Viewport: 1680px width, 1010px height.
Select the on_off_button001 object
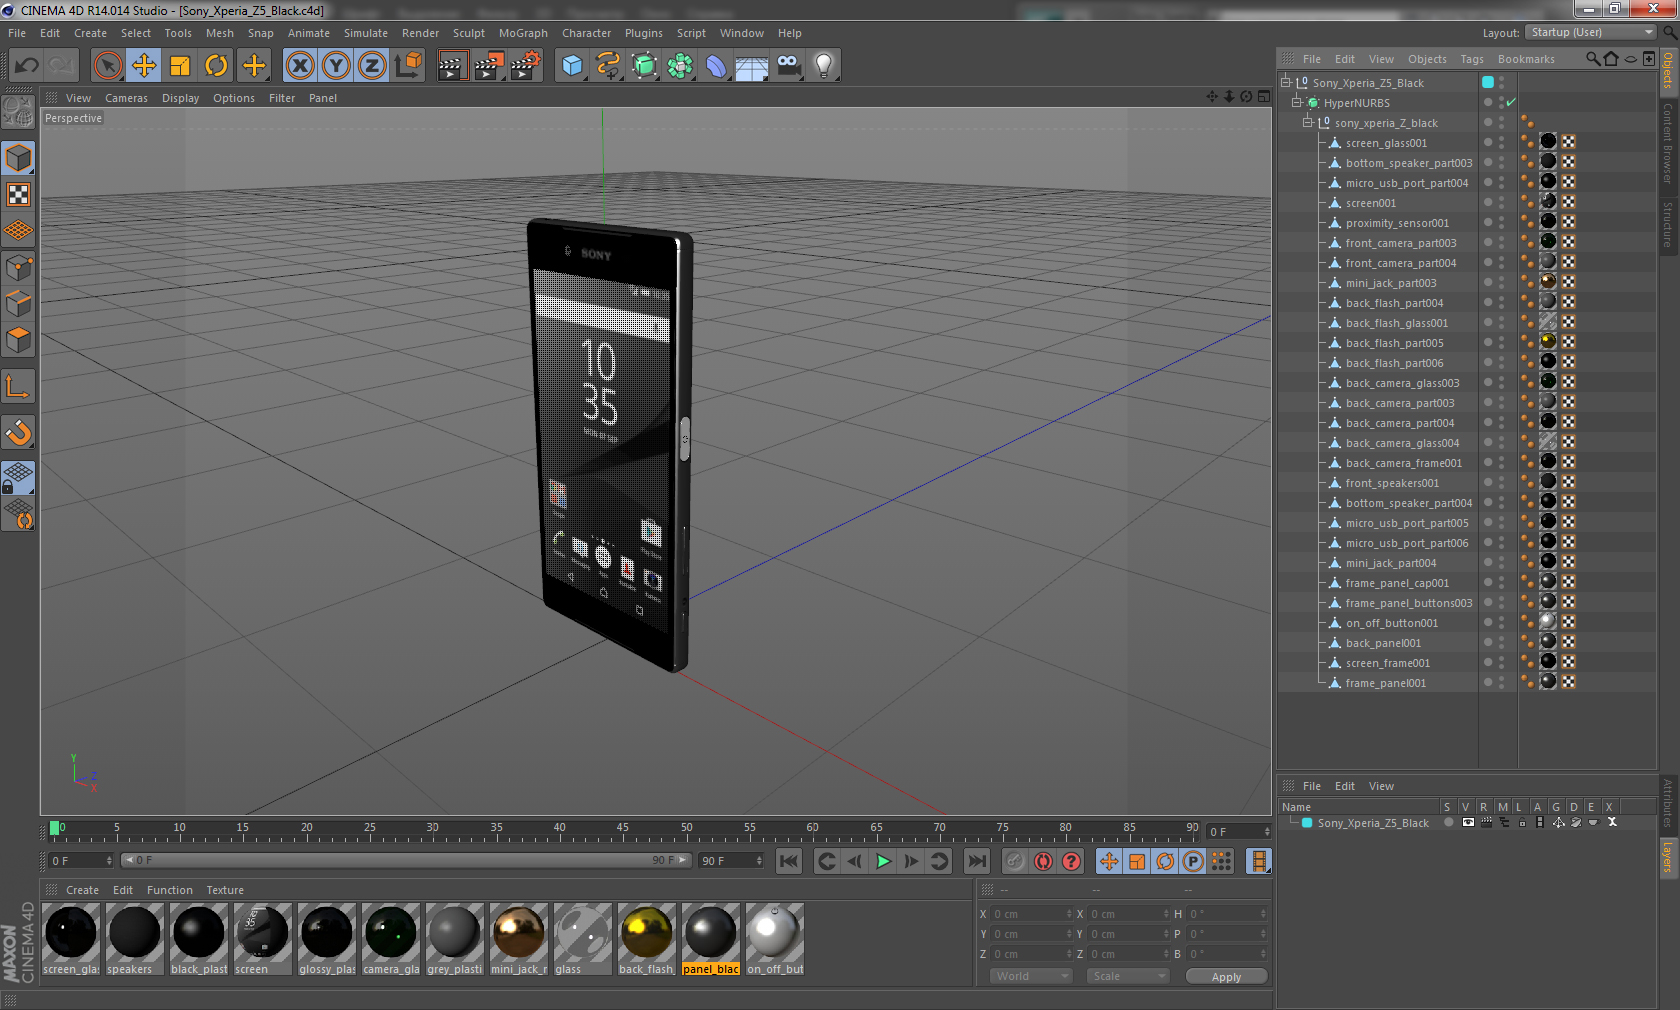click(x=1391, y=623)
